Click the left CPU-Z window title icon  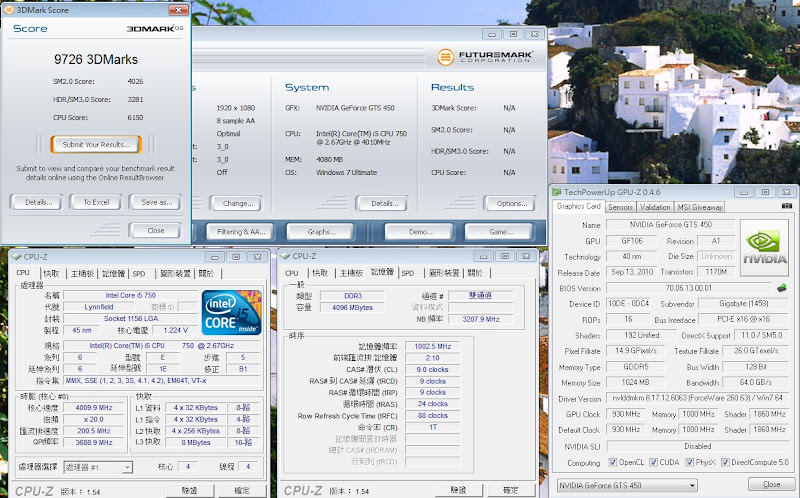tap(16, 257)
